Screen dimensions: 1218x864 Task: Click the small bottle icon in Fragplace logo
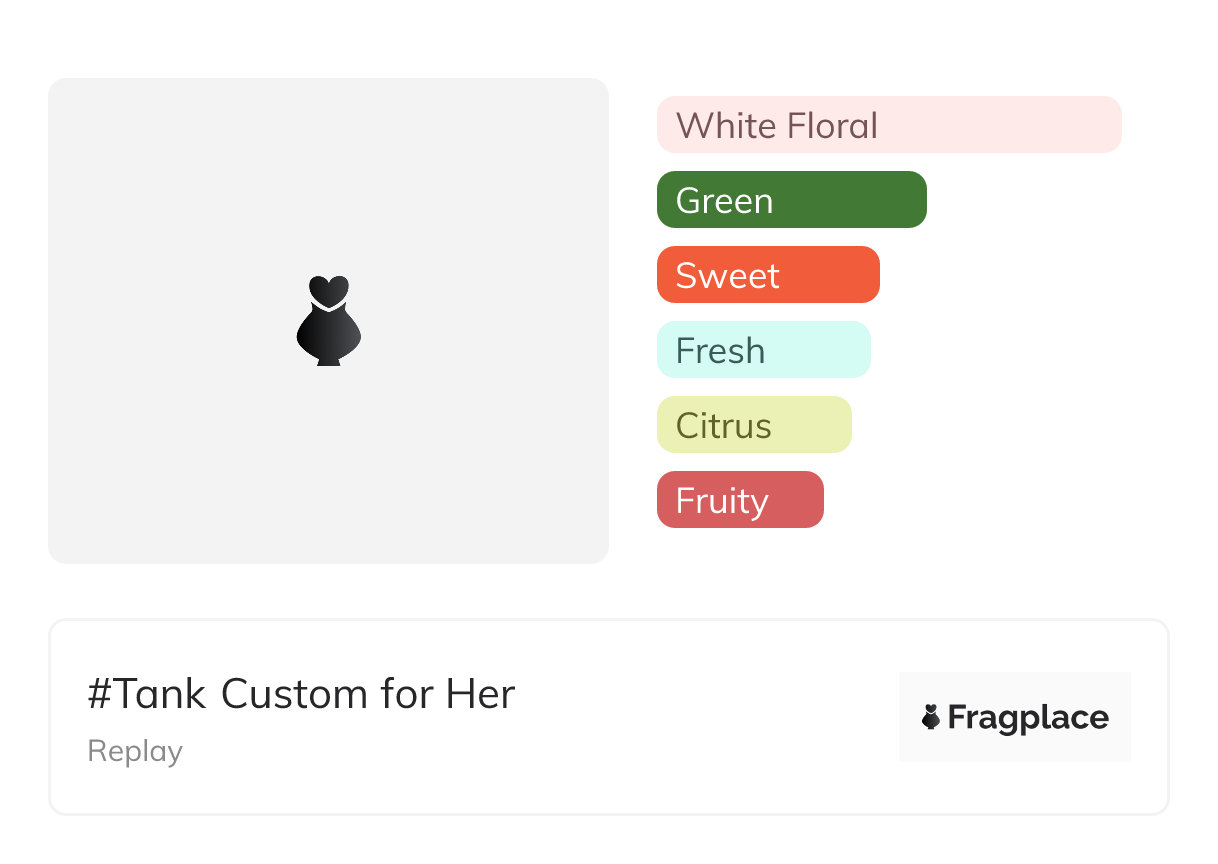click(x=931, y=717)
